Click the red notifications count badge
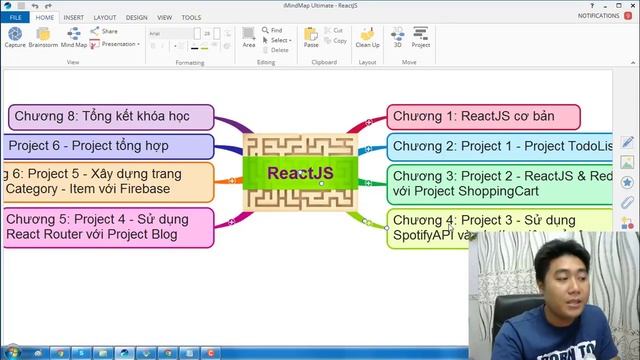640x360 pixels. (628, 16)
